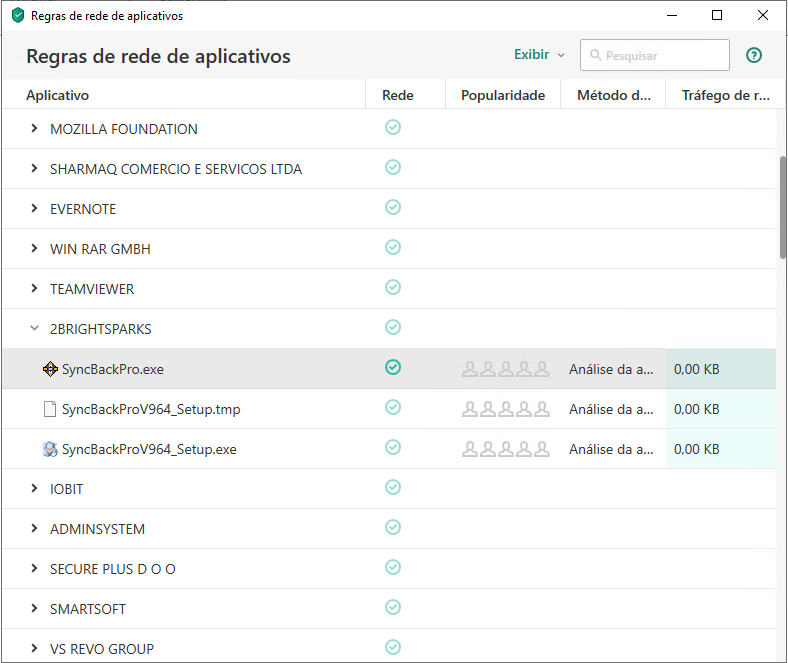Screen dimensions: 788x663
Task: Sort by the Método d... column header
Action: pos(614,95)
